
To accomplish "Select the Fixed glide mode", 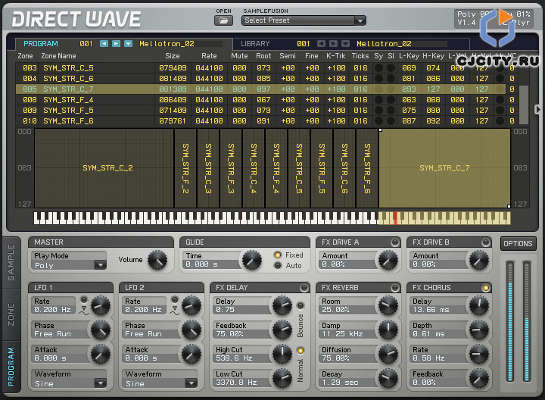I will pos(277,255).
